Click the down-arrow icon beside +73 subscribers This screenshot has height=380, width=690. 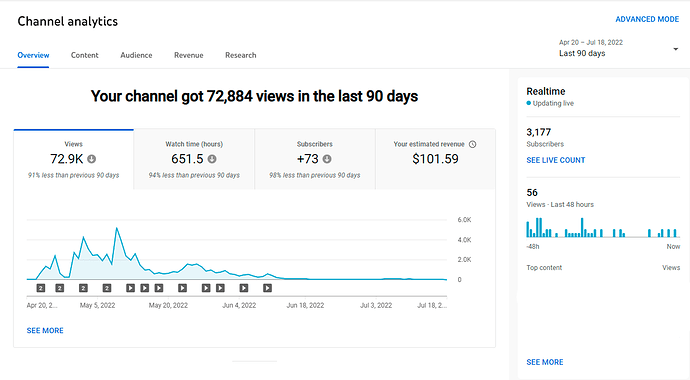[x=327, y=159]
